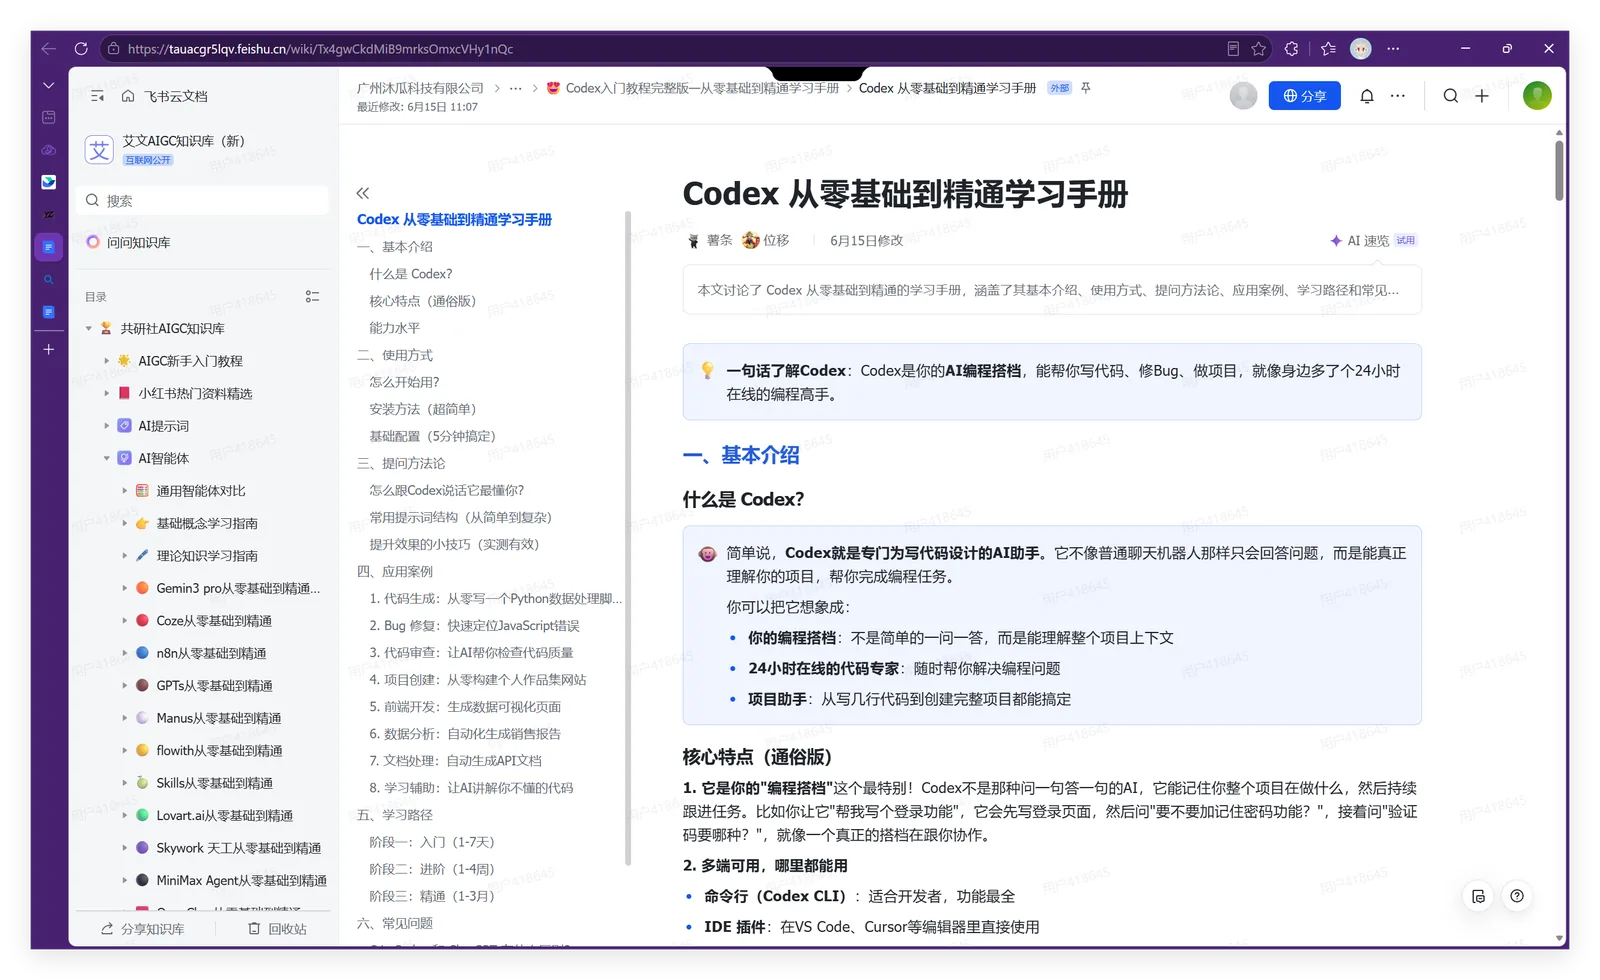Jump to outline 四、应用案例

pos(395,571)
